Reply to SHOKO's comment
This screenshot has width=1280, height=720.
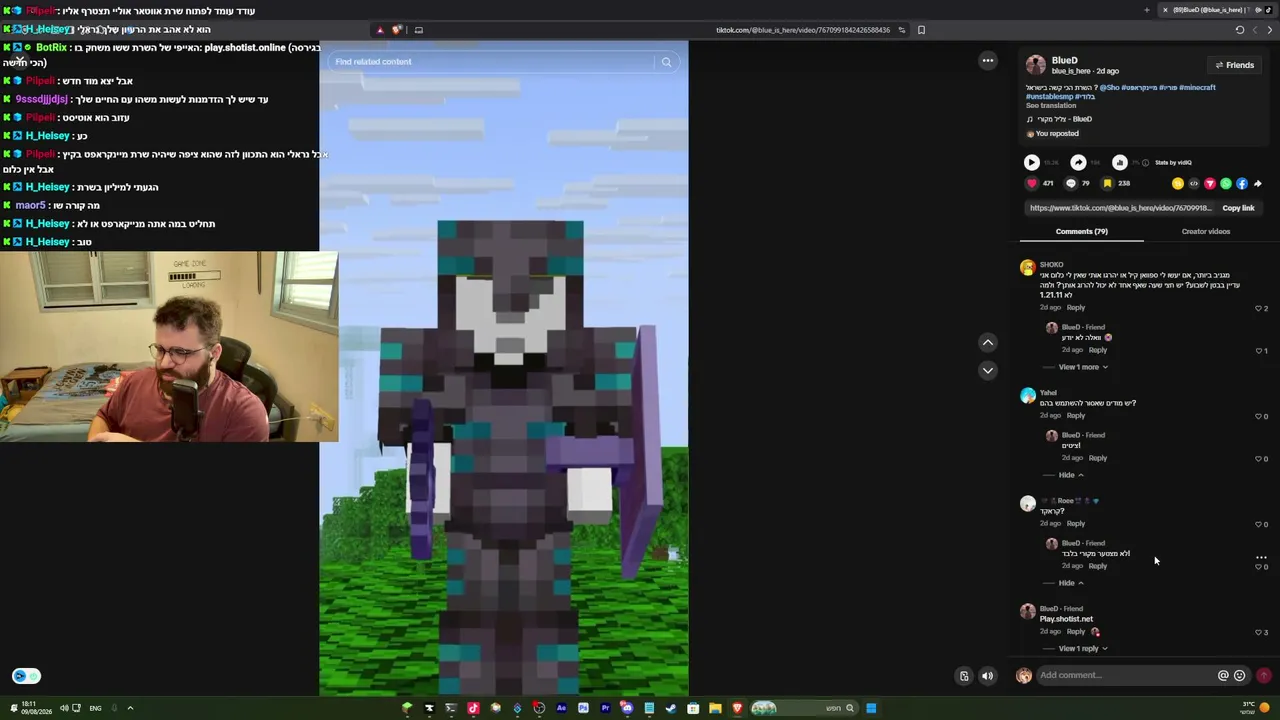point(1076,308)
